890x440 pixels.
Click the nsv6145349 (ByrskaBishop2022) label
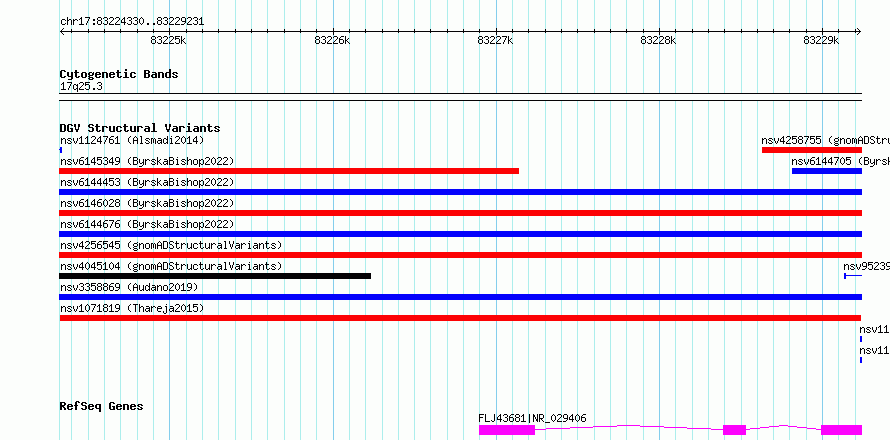(x=147, y=161)
